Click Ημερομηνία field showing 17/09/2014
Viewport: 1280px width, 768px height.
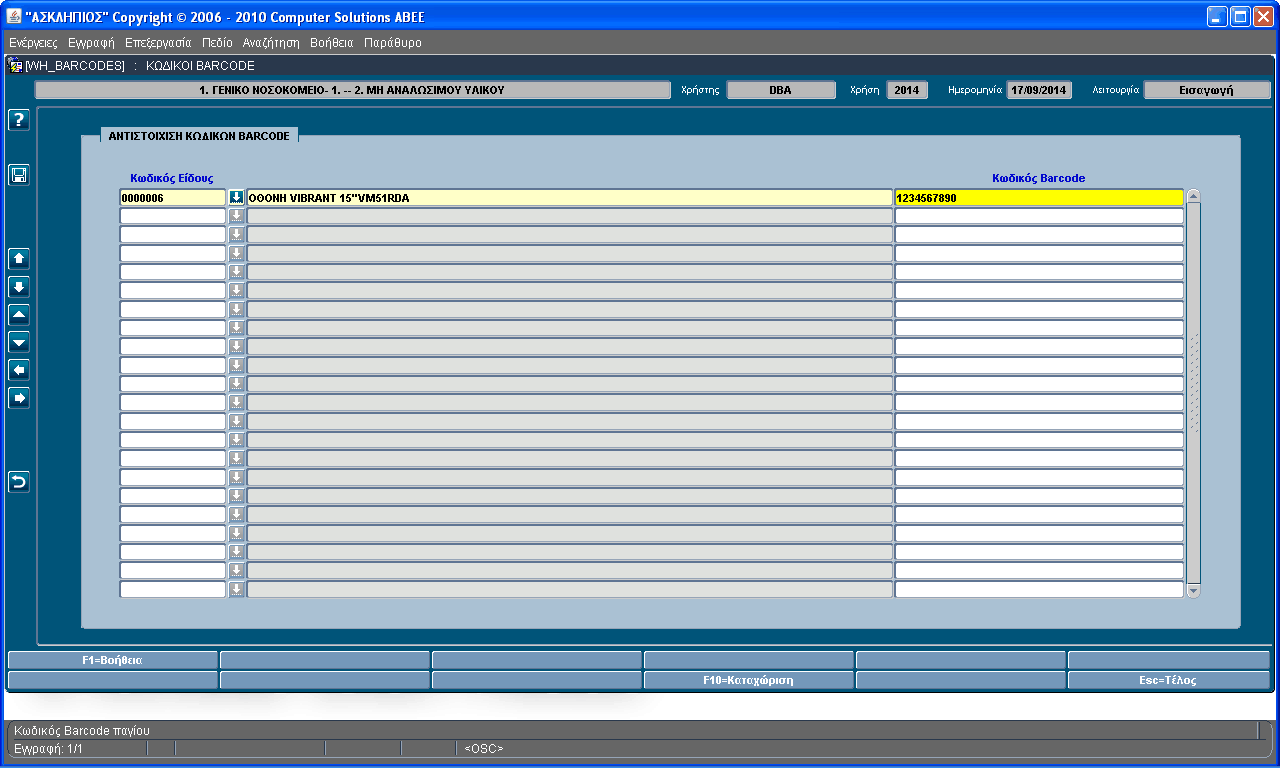point(1039,90)
